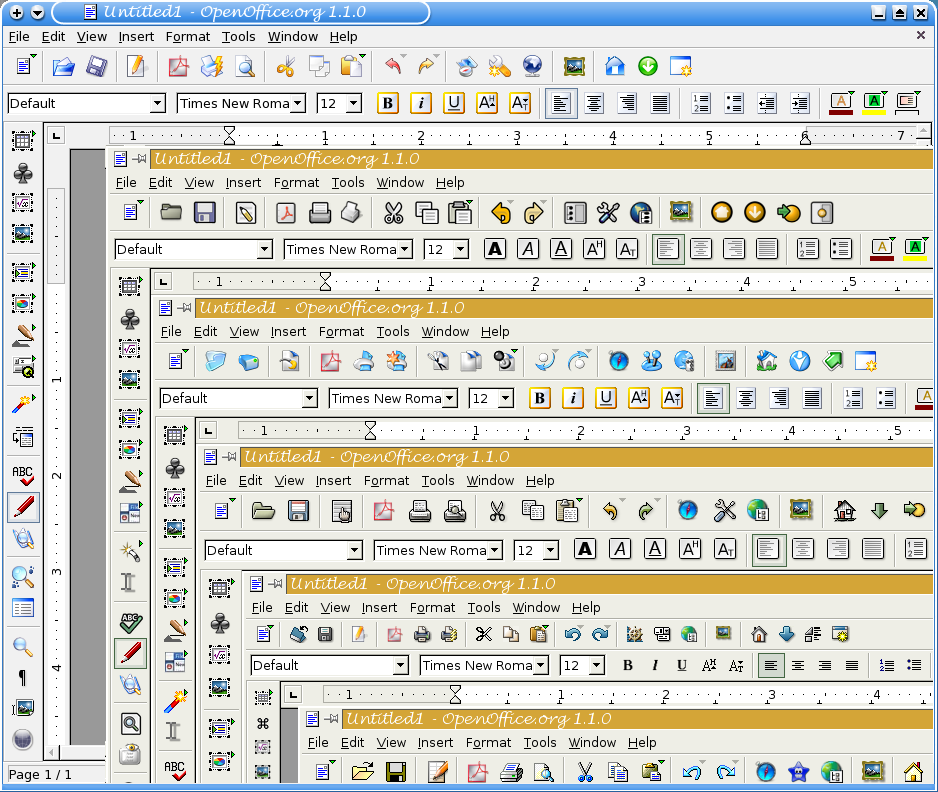Open font size dropdown arrow in outermost window
This screenshot has height=792, width=938.
[354, 103]
